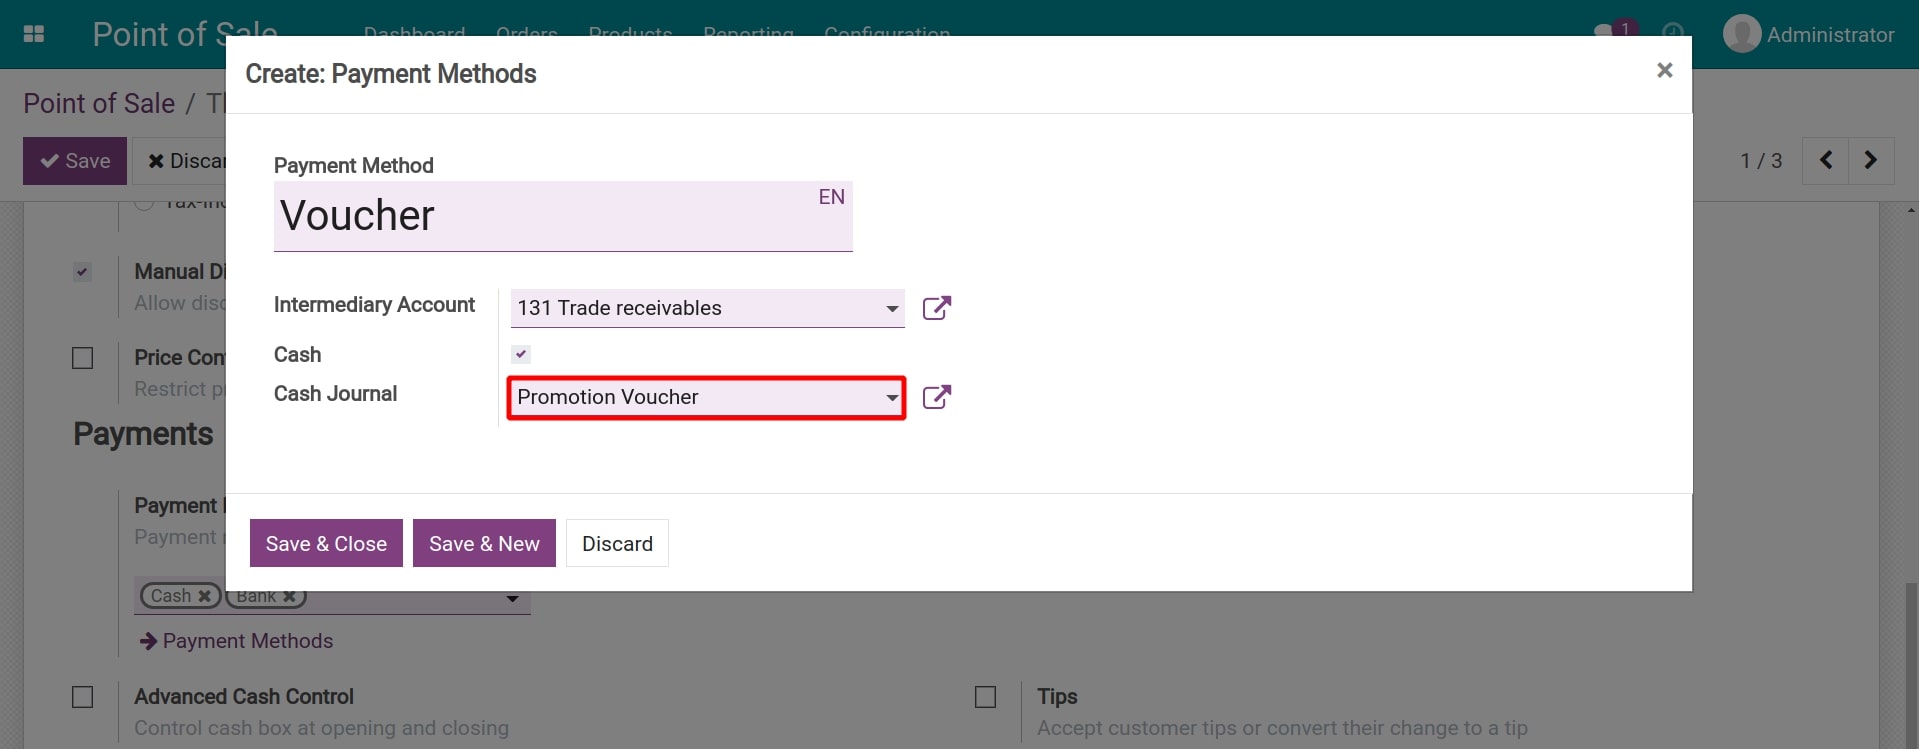Screen dimensions: 1919x749
Task: Follow the Payment Methods link
Action: coord(247,641)
